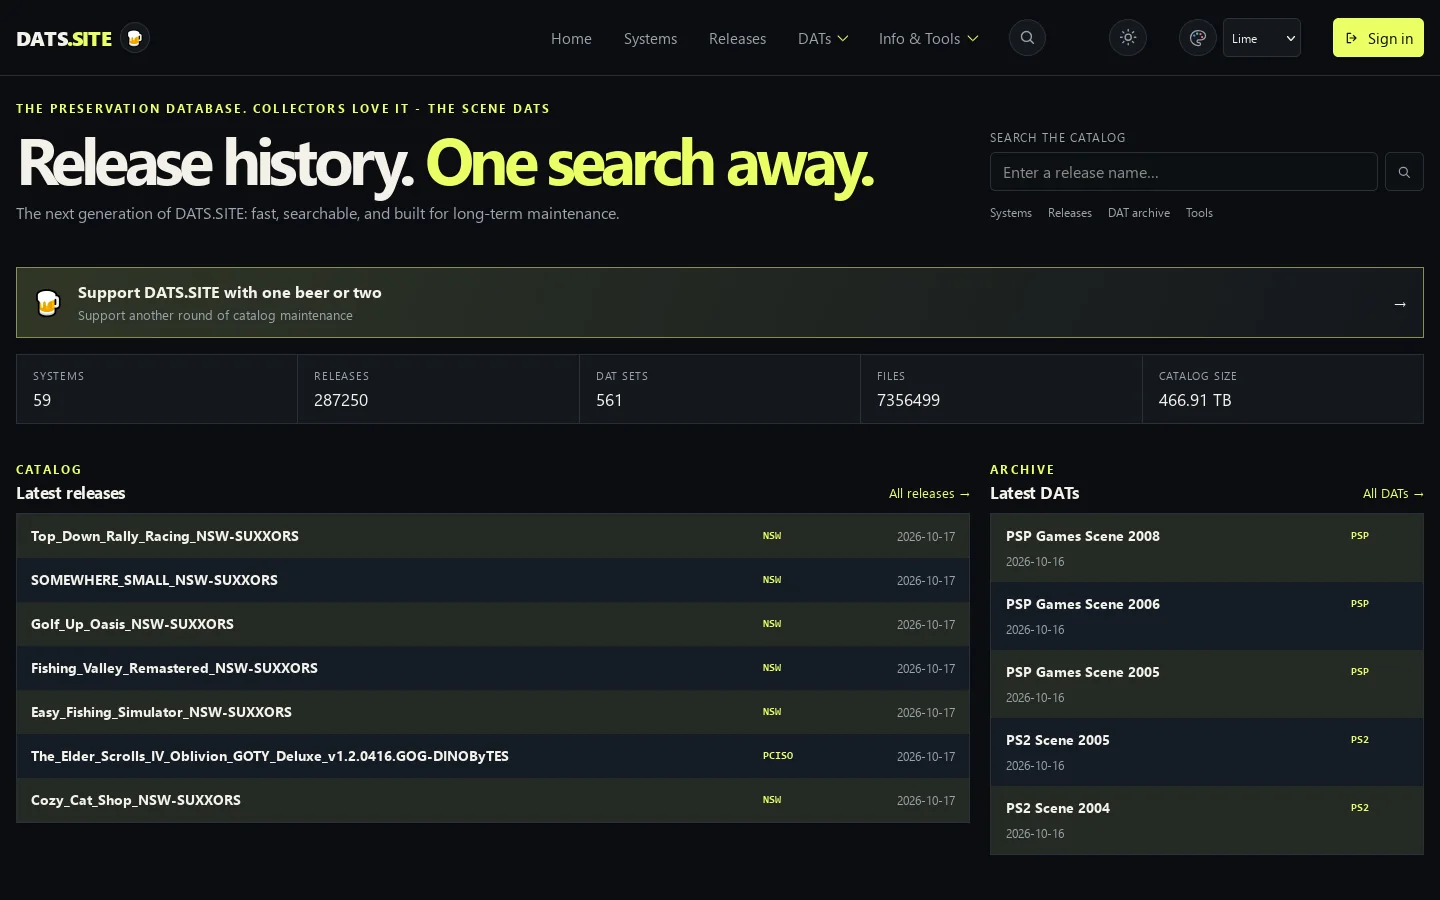Expand the Info & Tools dropdown menu
The height and width of the screenshot is (900, 1440).
pos(928,38)
